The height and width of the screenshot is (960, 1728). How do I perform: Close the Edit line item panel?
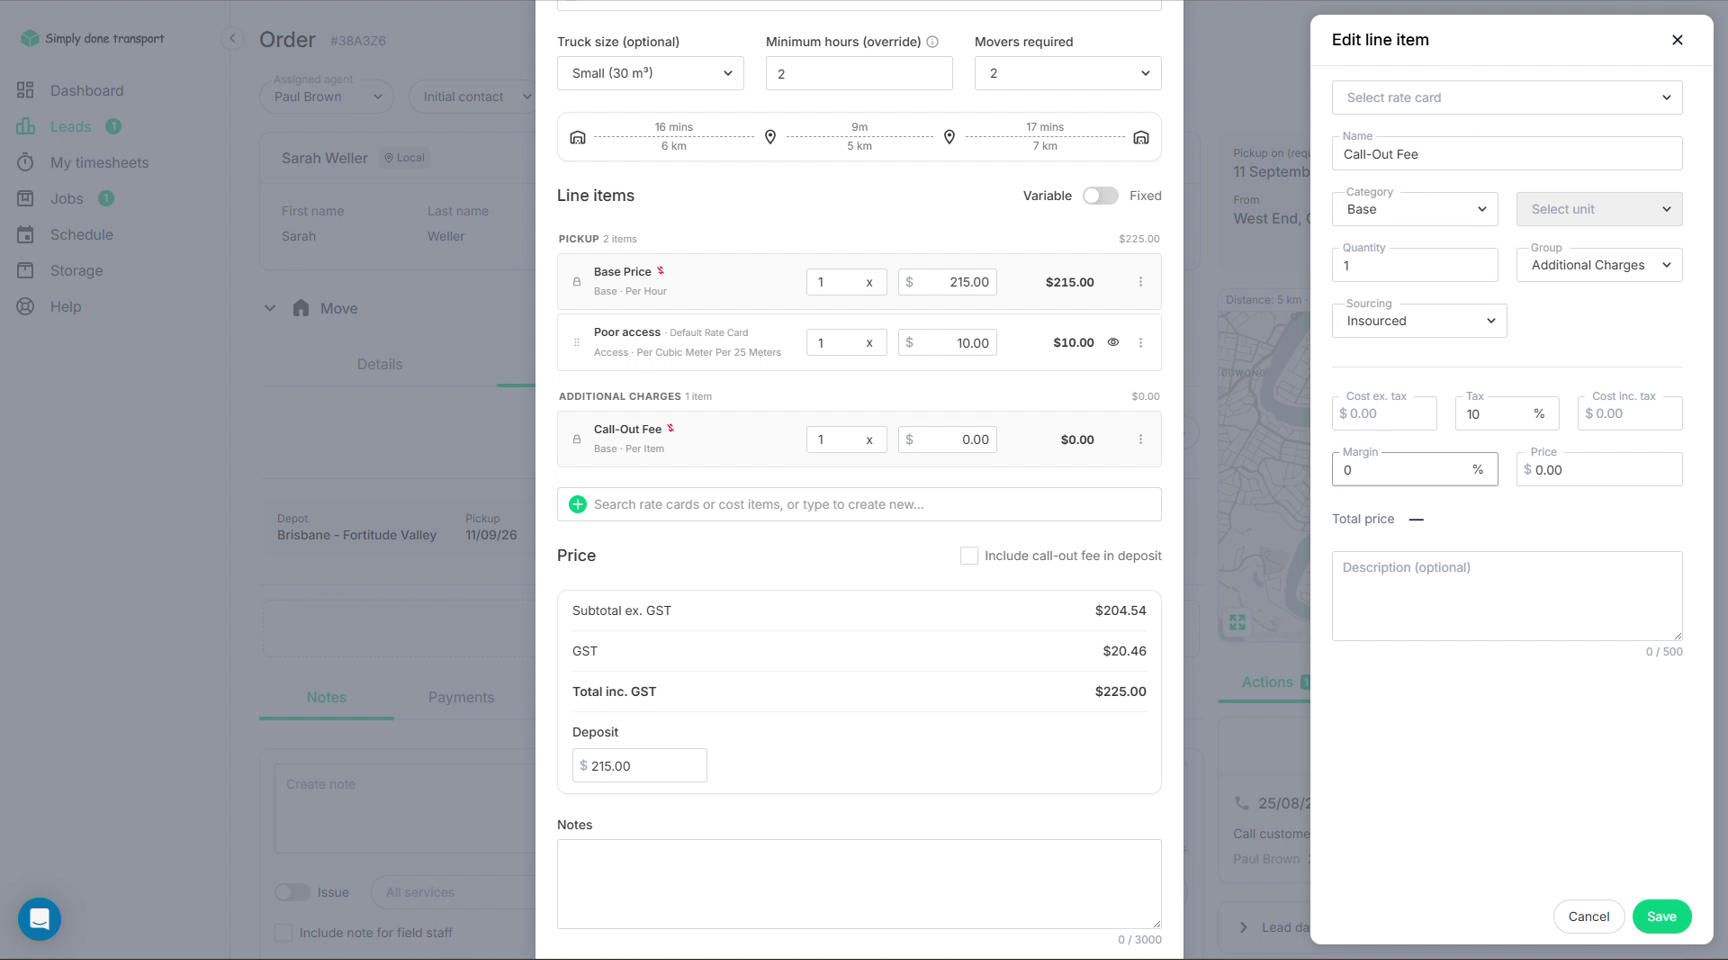[1677, 40]
